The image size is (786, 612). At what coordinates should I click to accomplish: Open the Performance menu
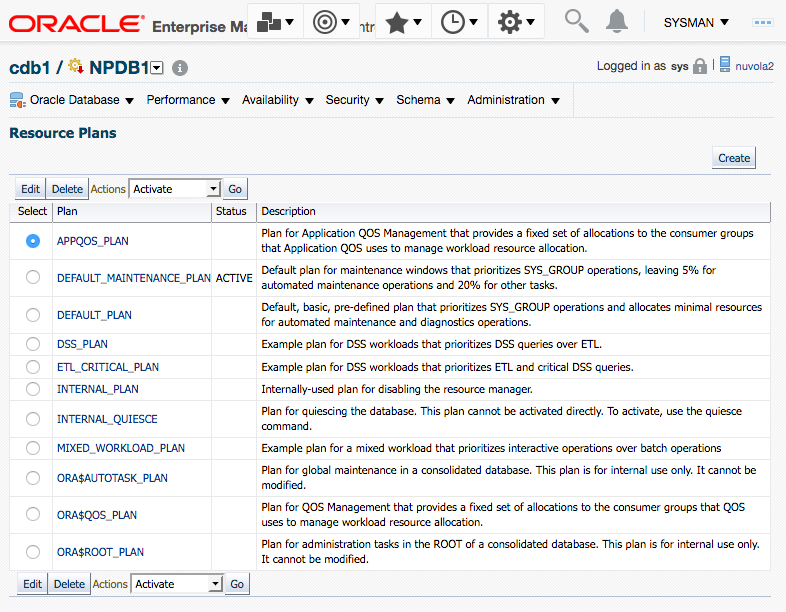point(188,100)
